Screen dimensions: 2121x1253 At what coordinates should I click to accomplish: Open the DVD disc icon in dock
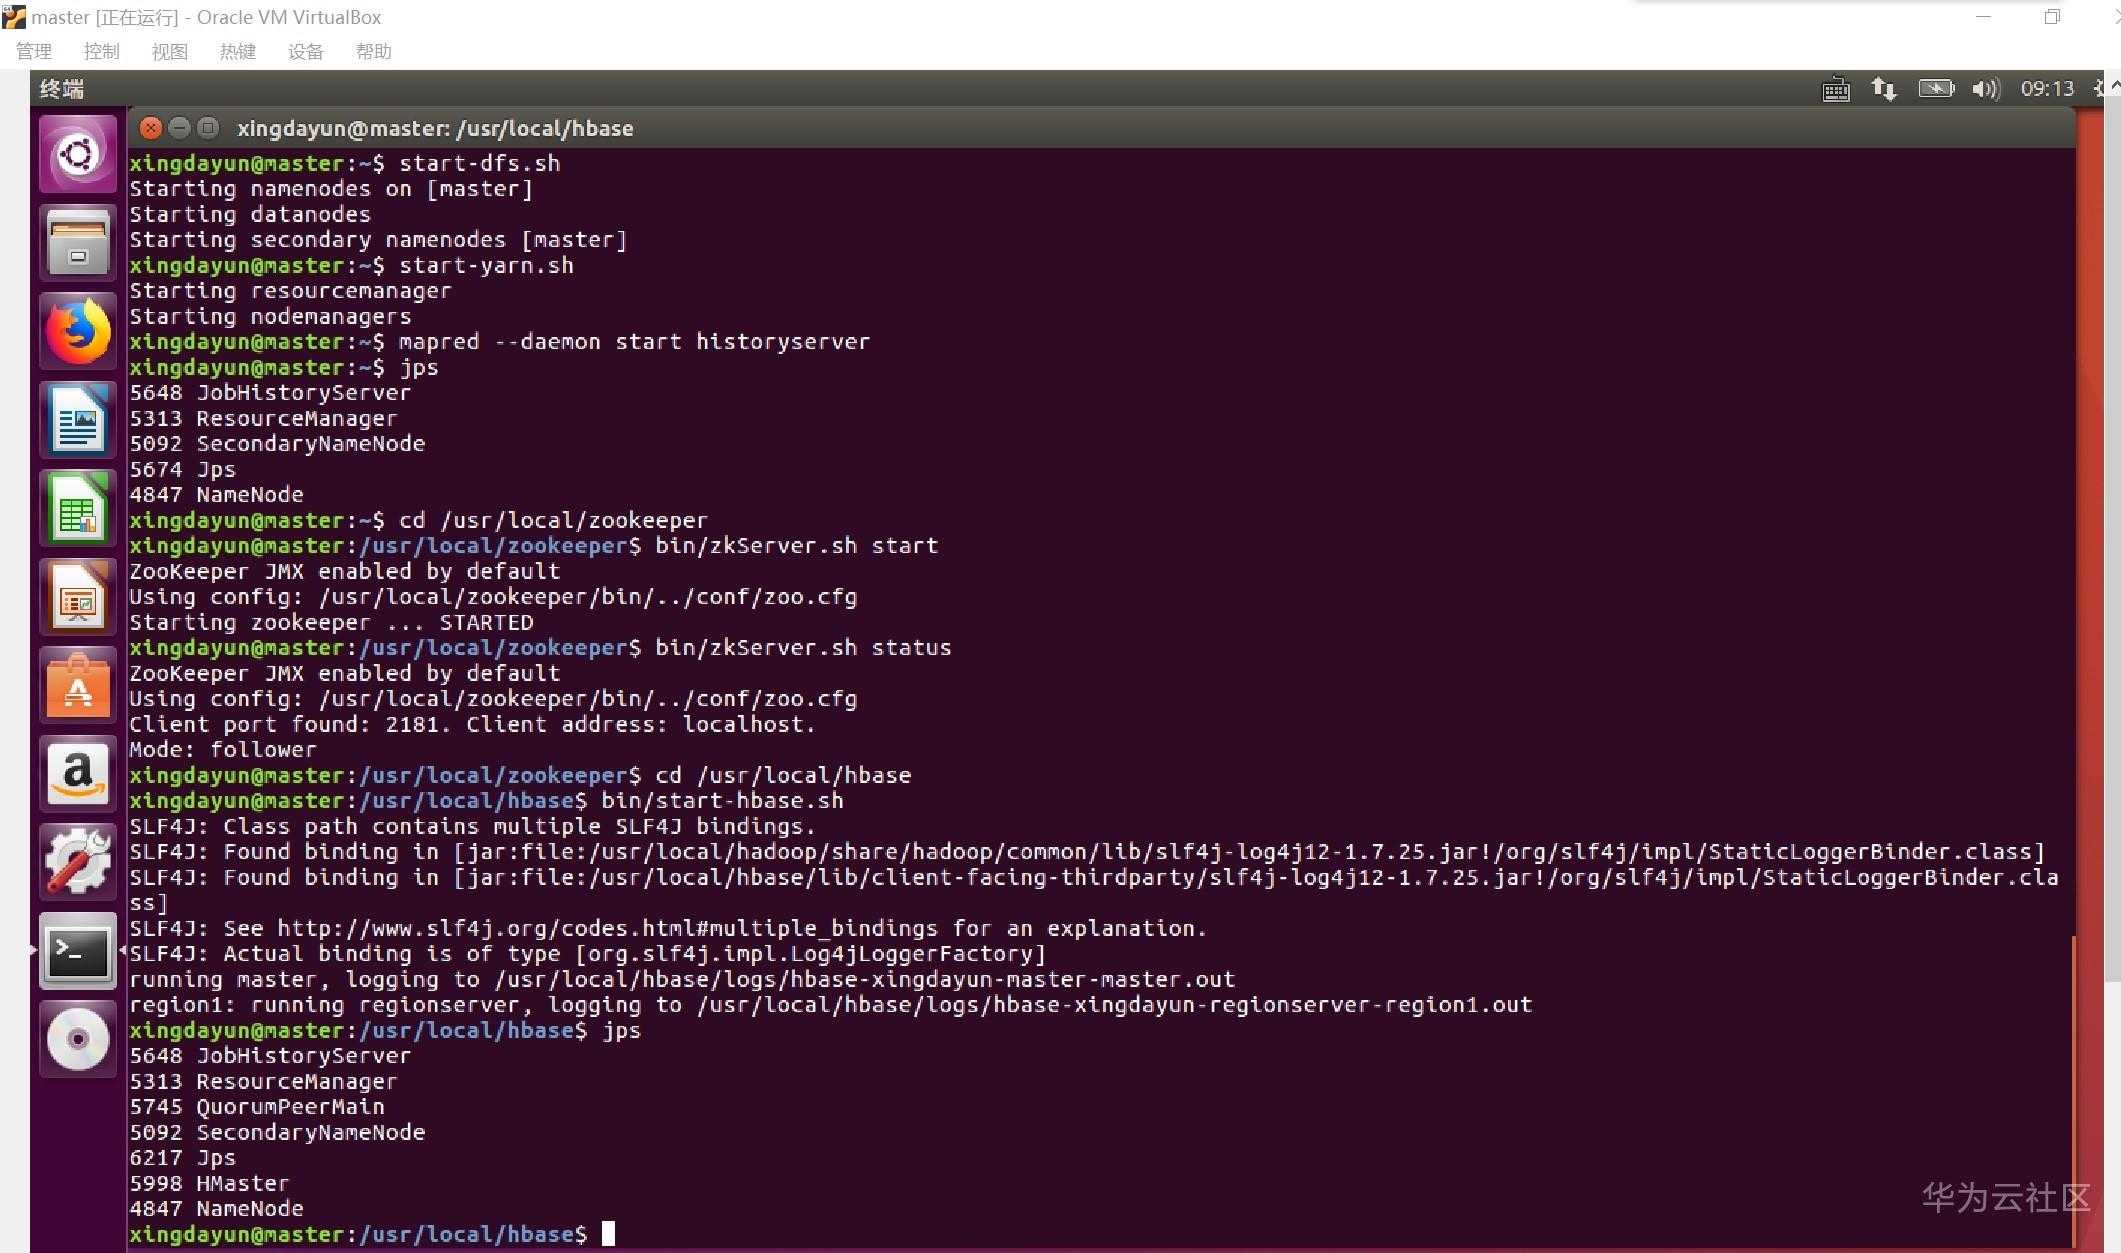click(78, 1039)
